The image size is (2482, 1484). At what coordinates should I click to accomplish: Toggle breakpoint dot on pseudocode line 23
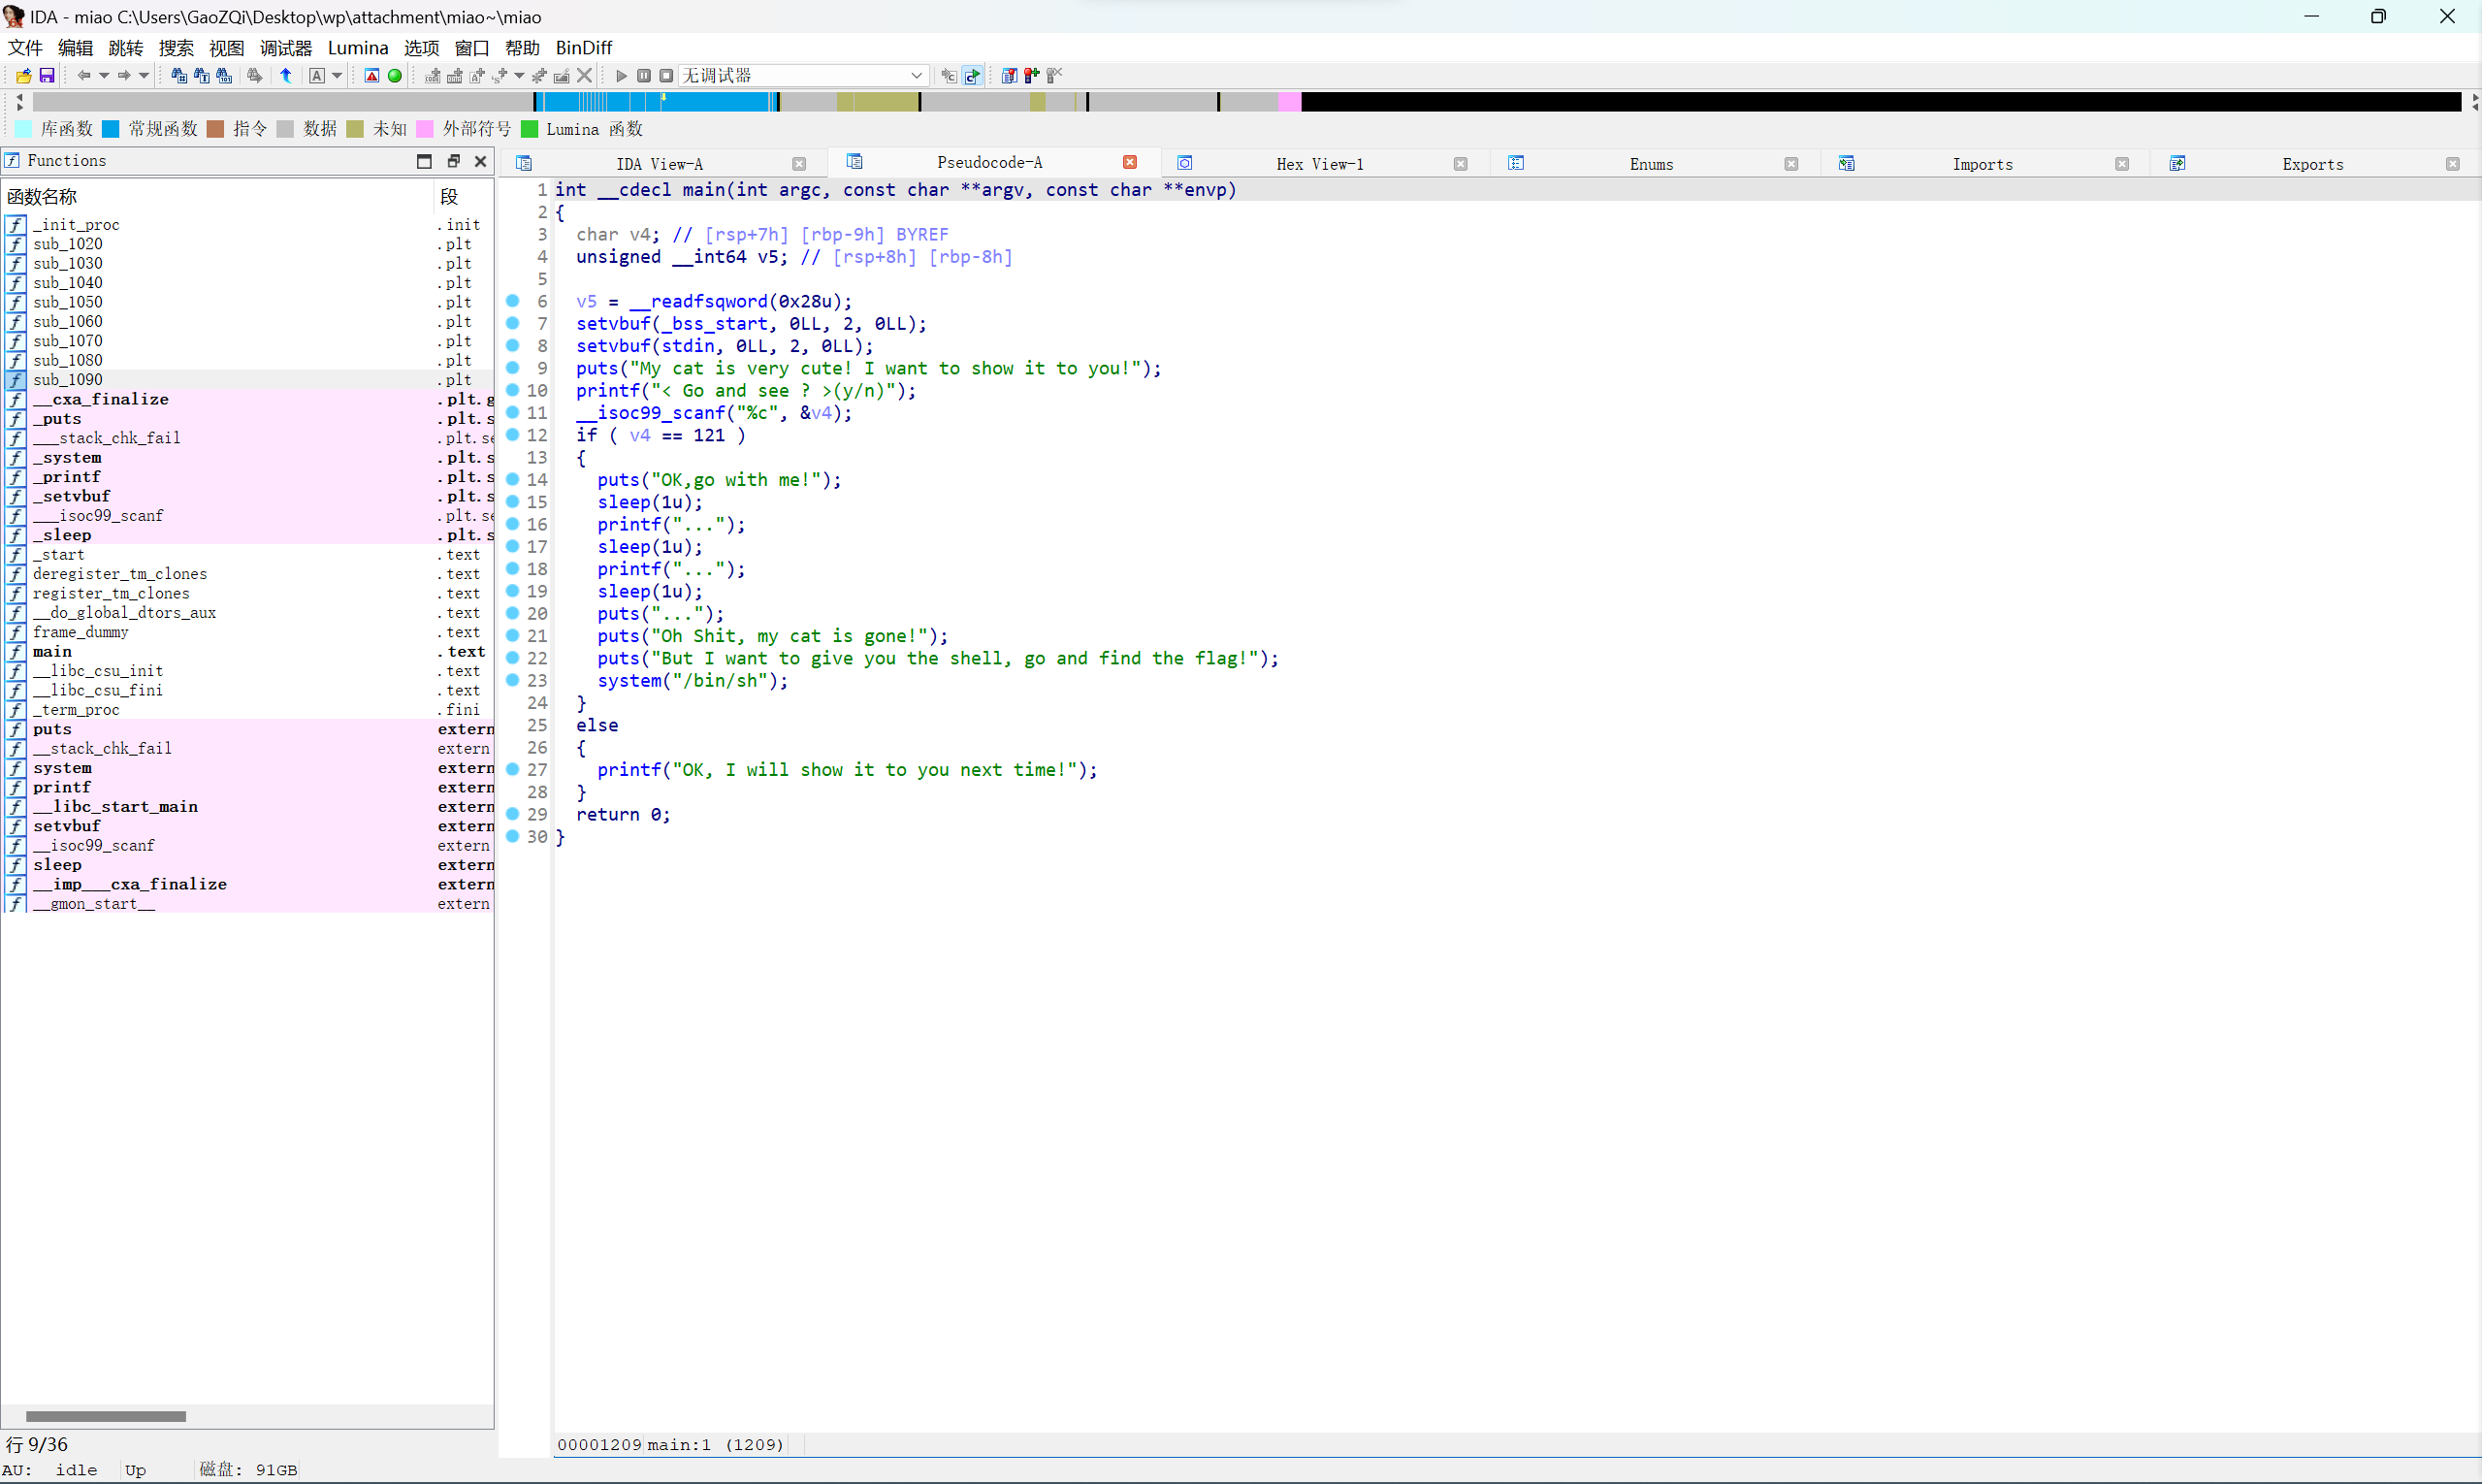pyautogui.click(x=512, y=680)
